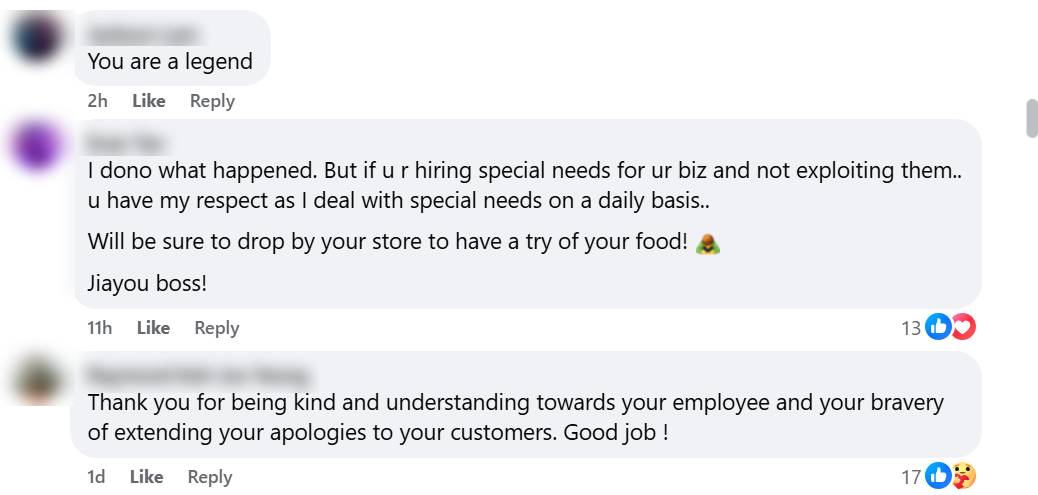Open the 2h timestamp link
The height and width of the screenshot is (495, 1038).
coord(97,101)
